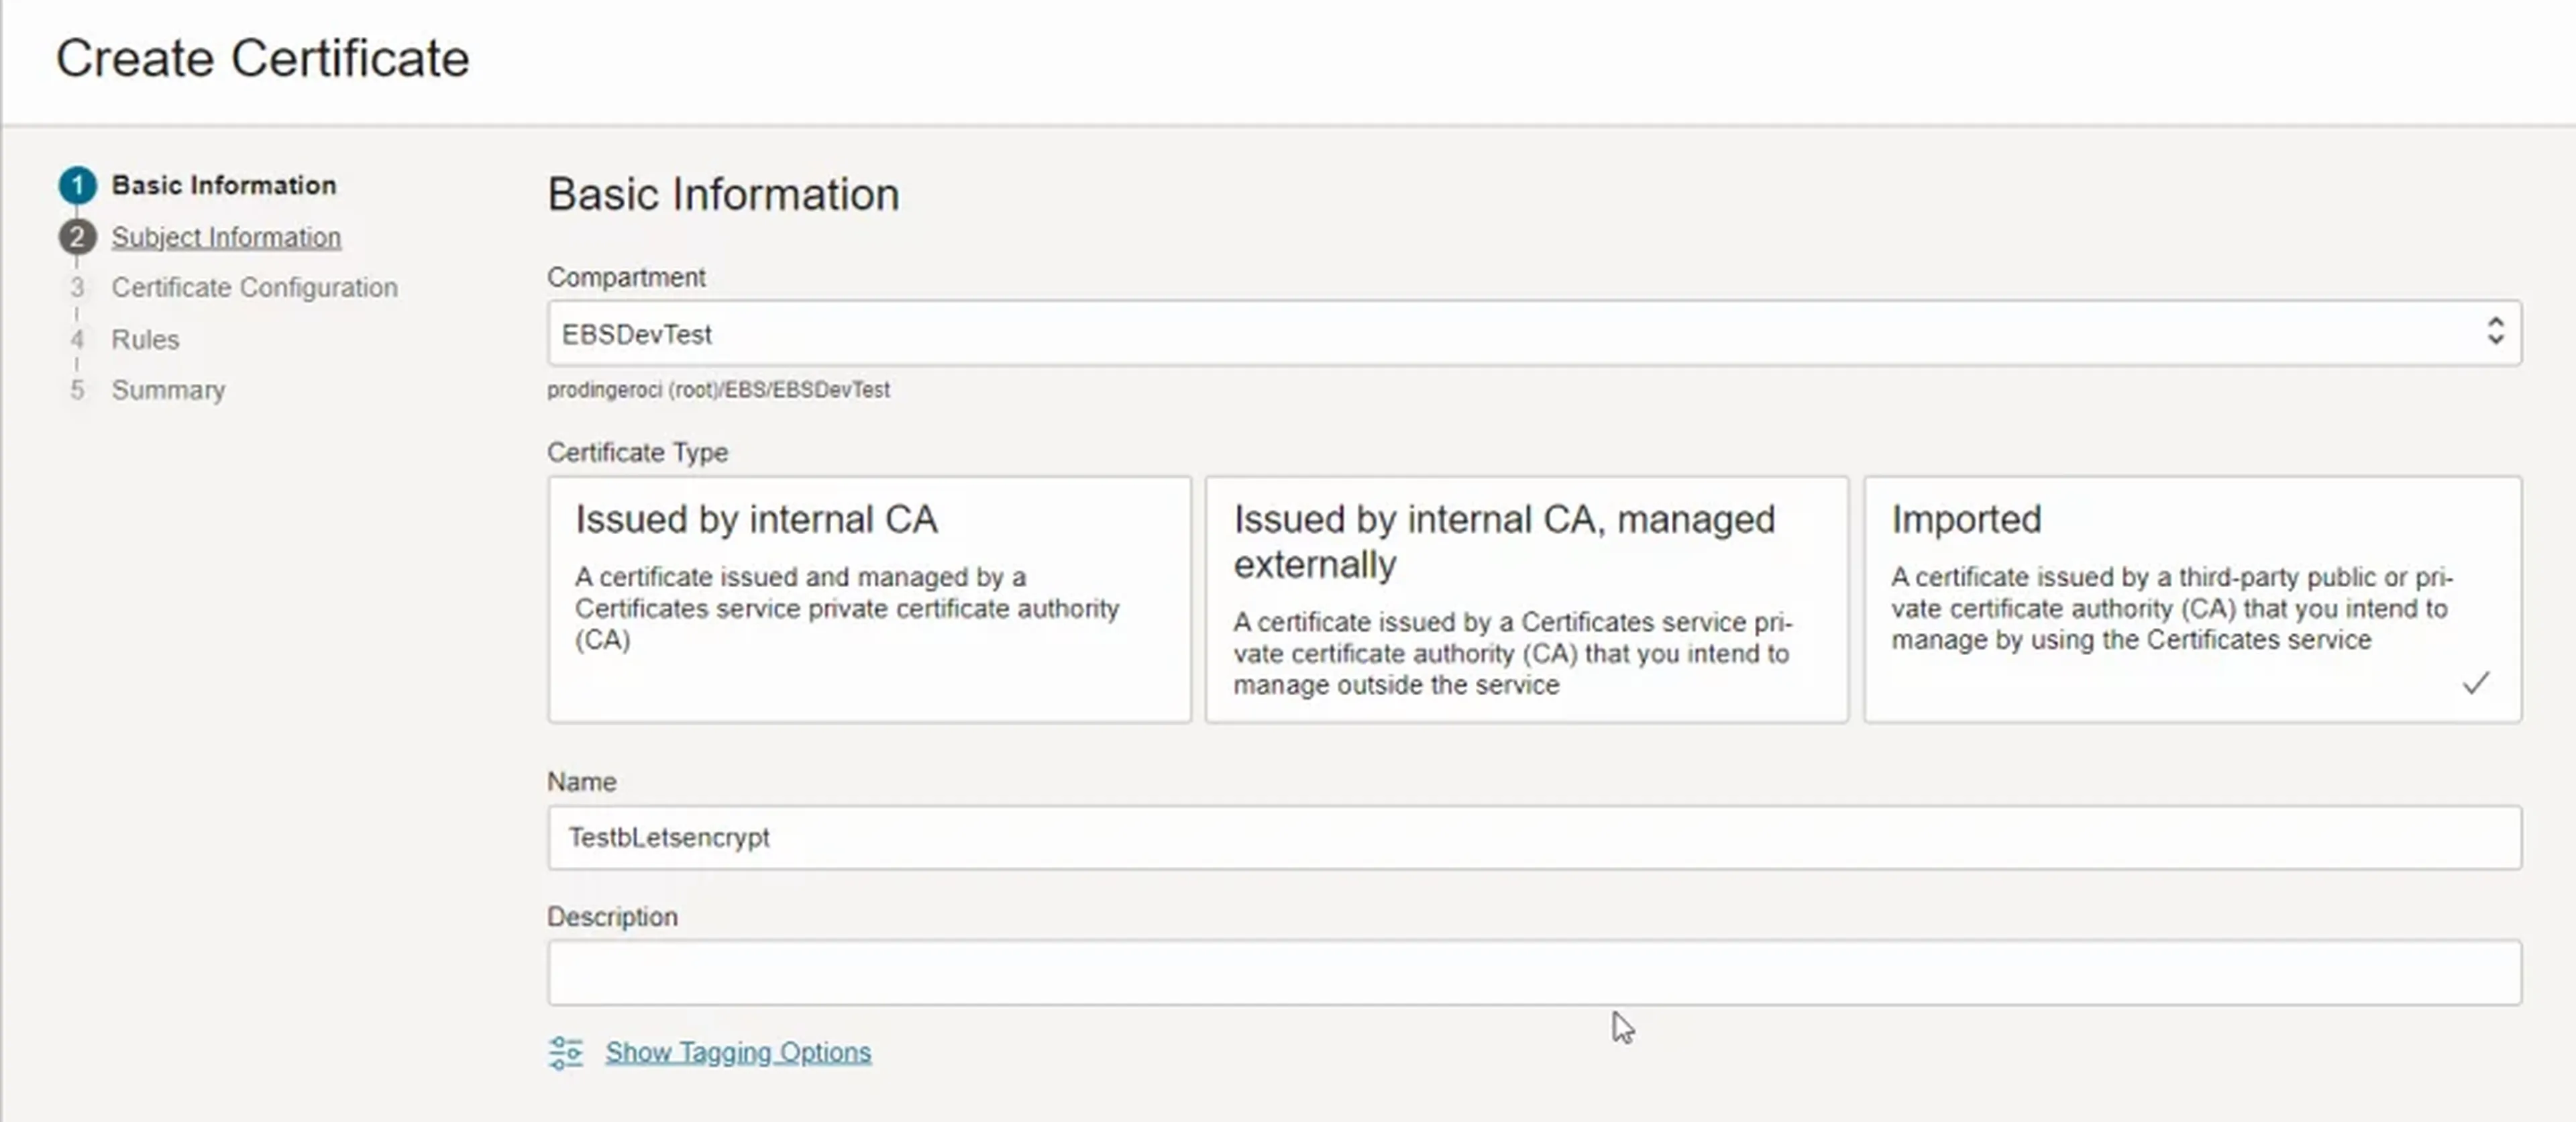The height and width of the screenshot is (1122, 2576).
Task: Open the Compartment dropdown showing EBSDevTest
Action: (1534, 333)
